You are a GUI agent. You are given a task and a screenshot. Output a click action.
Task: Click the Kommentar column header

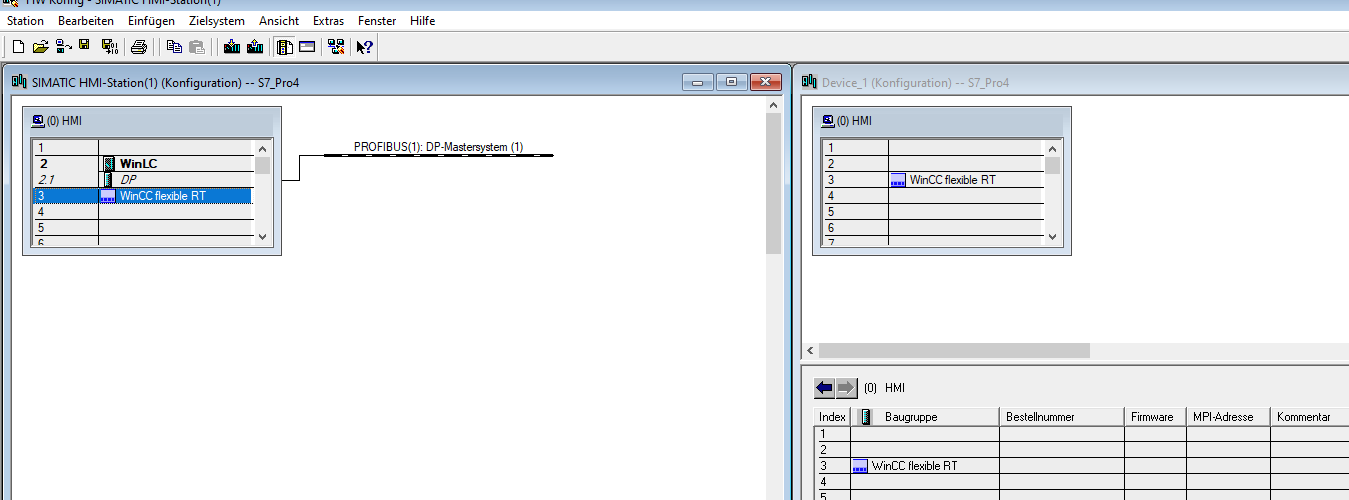click(x=1309, y=417)
